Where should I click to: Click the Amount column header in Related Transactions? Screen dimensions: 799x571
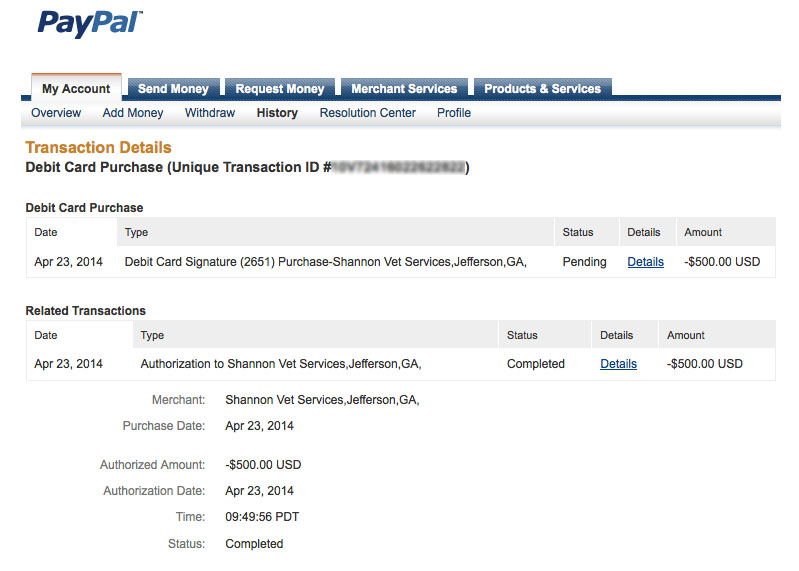tap(686, 335)
